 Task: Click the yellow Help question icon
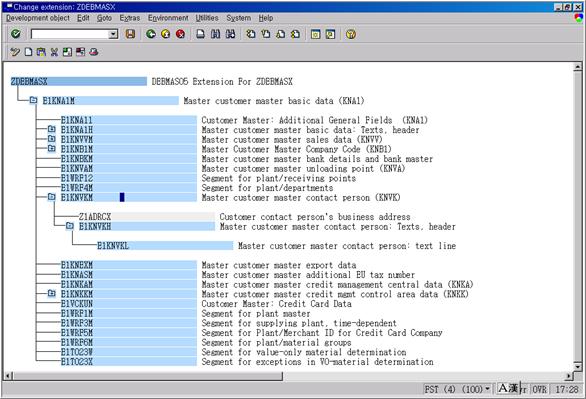tap(351, 34)
